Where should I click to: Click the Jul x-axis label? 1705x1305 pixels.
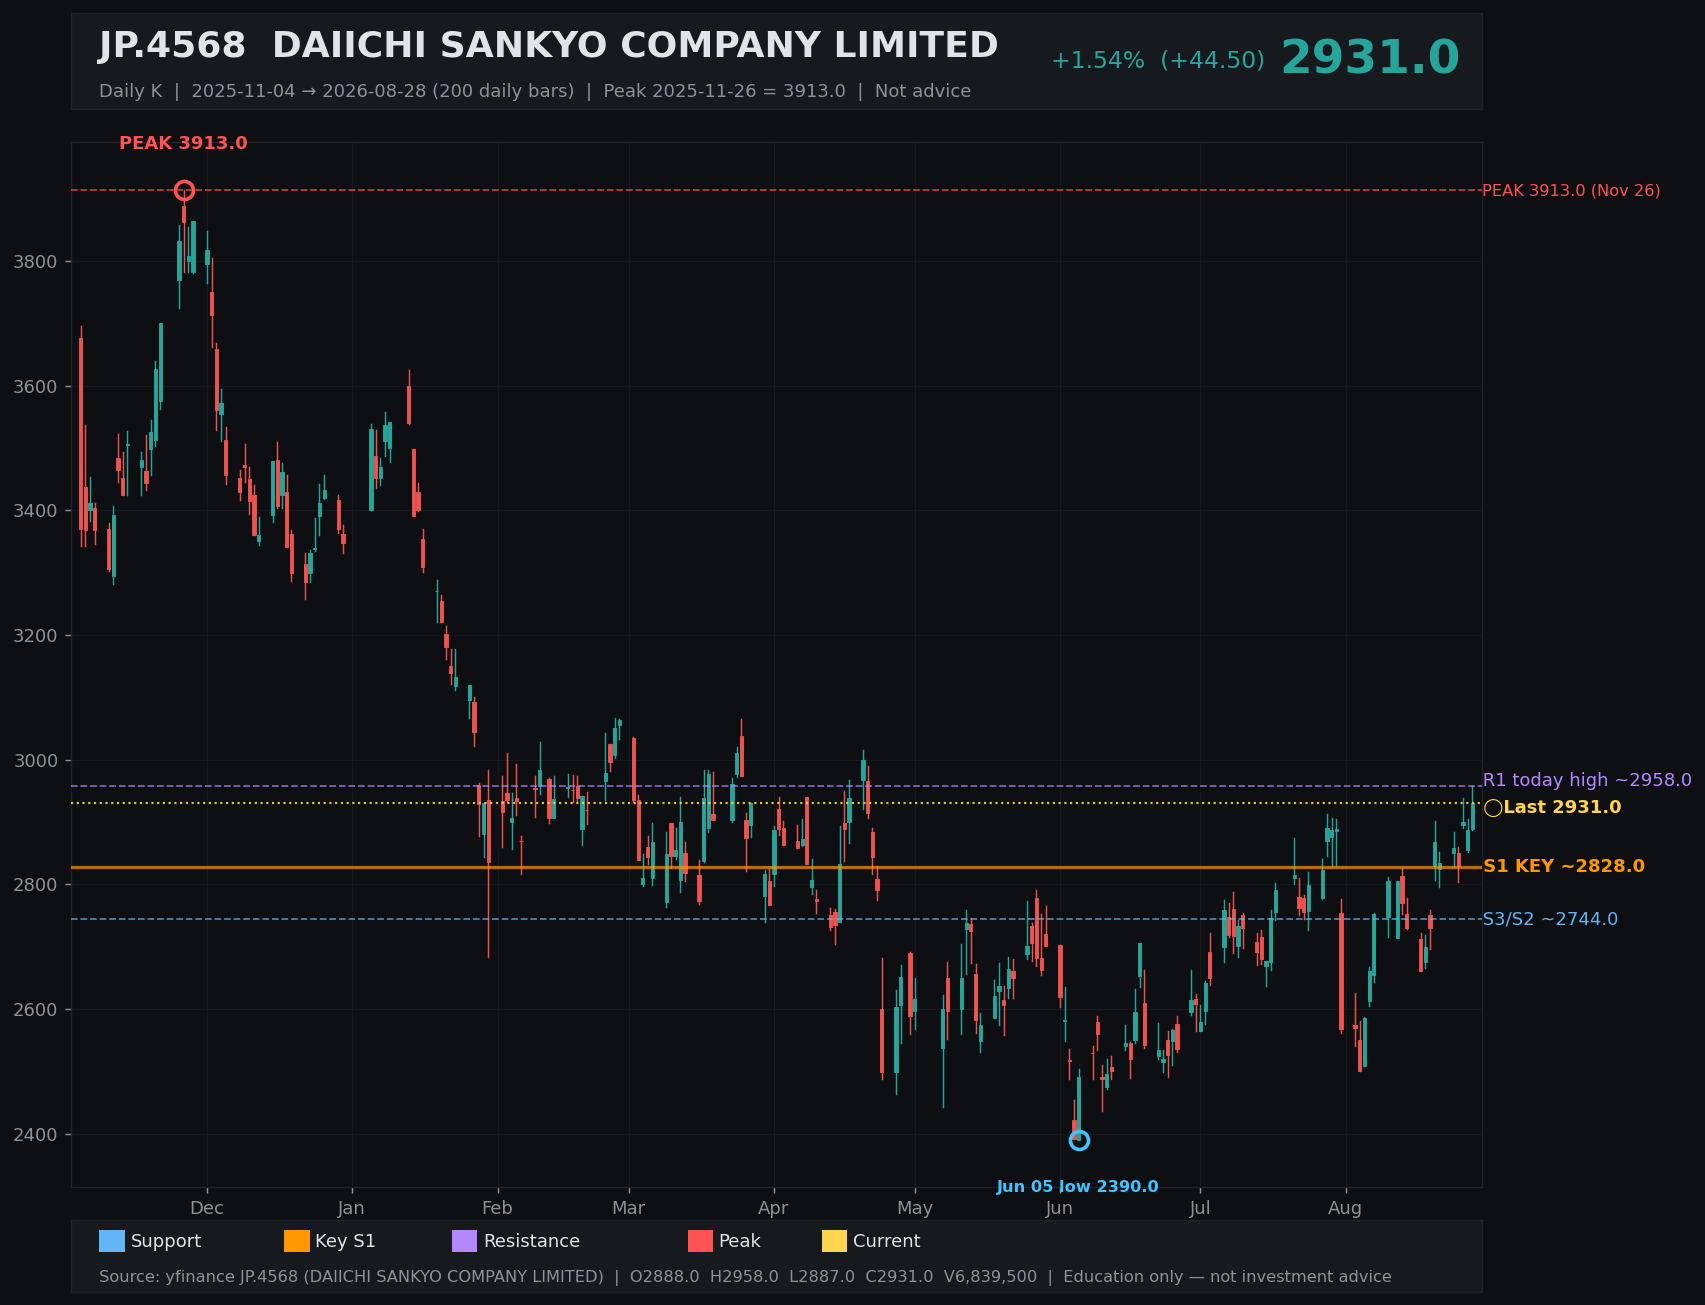pos(1200,1208)
